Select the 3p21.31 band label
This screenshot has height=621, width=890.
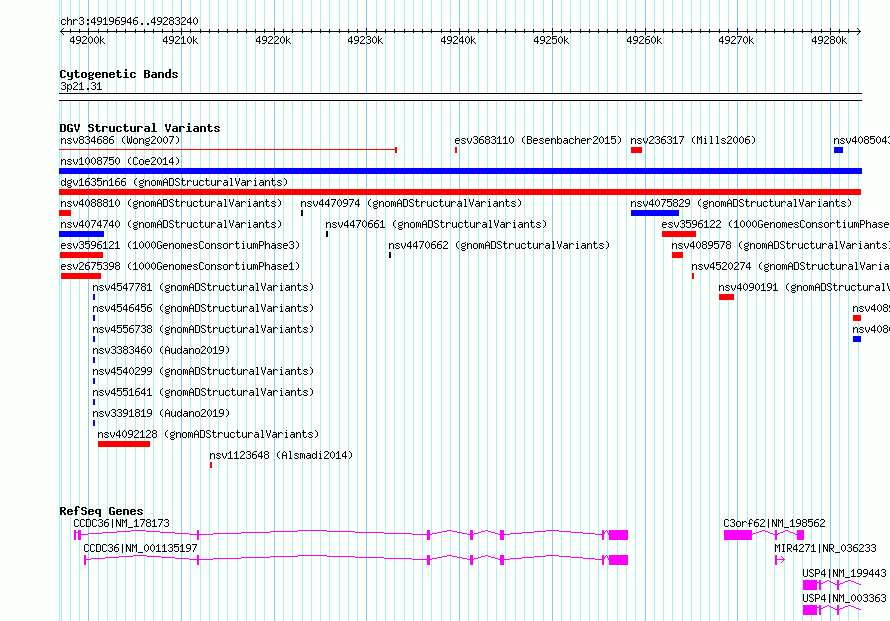tap(81, 86)
